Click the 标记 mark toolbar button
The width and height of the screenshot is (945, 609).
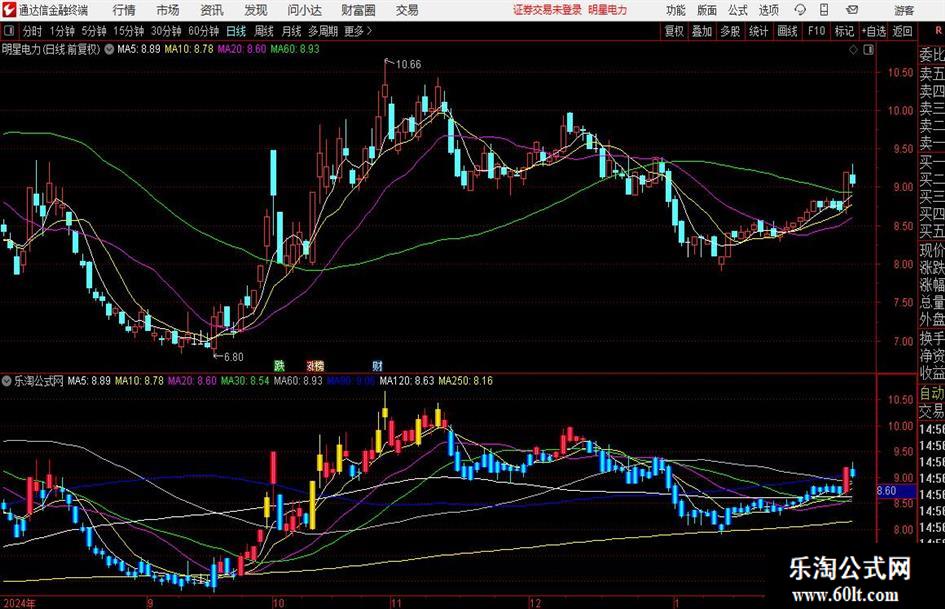pos(844,31)
